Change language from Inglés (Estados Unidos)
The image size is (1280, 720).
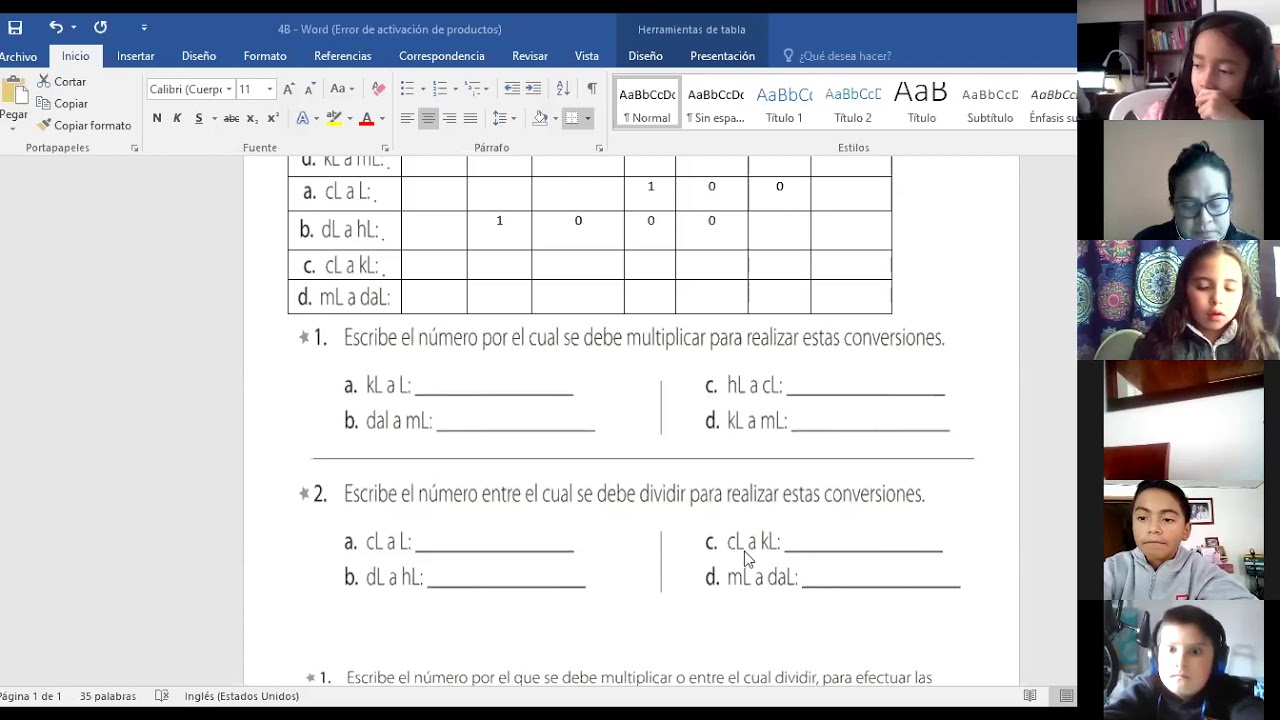point(241,696)
